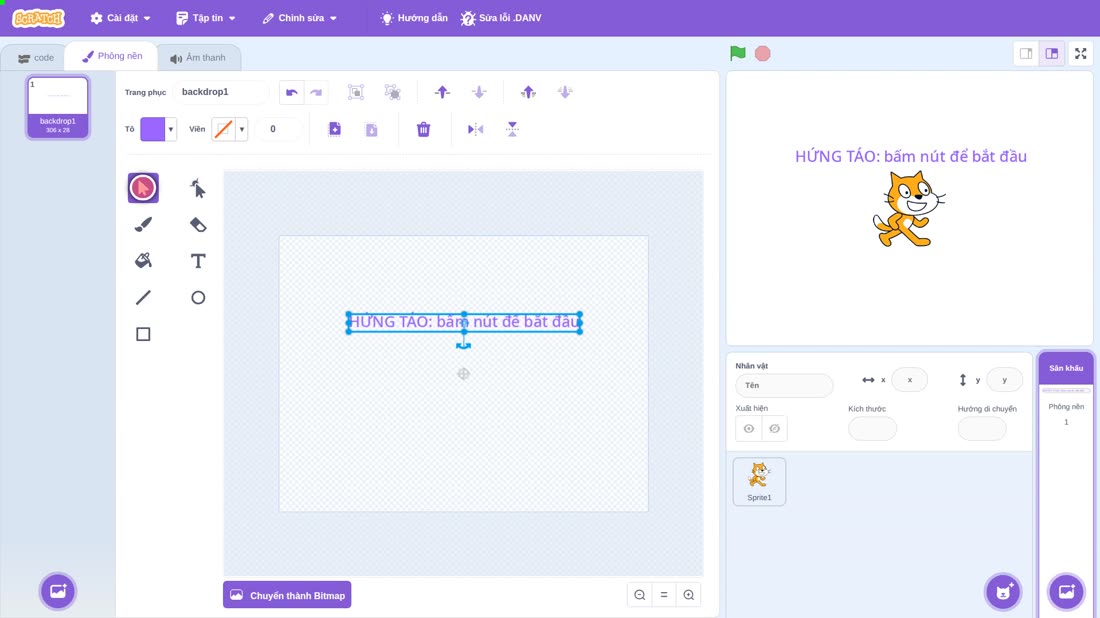
Task: Select the Circle tool
Action: point(198,297)
